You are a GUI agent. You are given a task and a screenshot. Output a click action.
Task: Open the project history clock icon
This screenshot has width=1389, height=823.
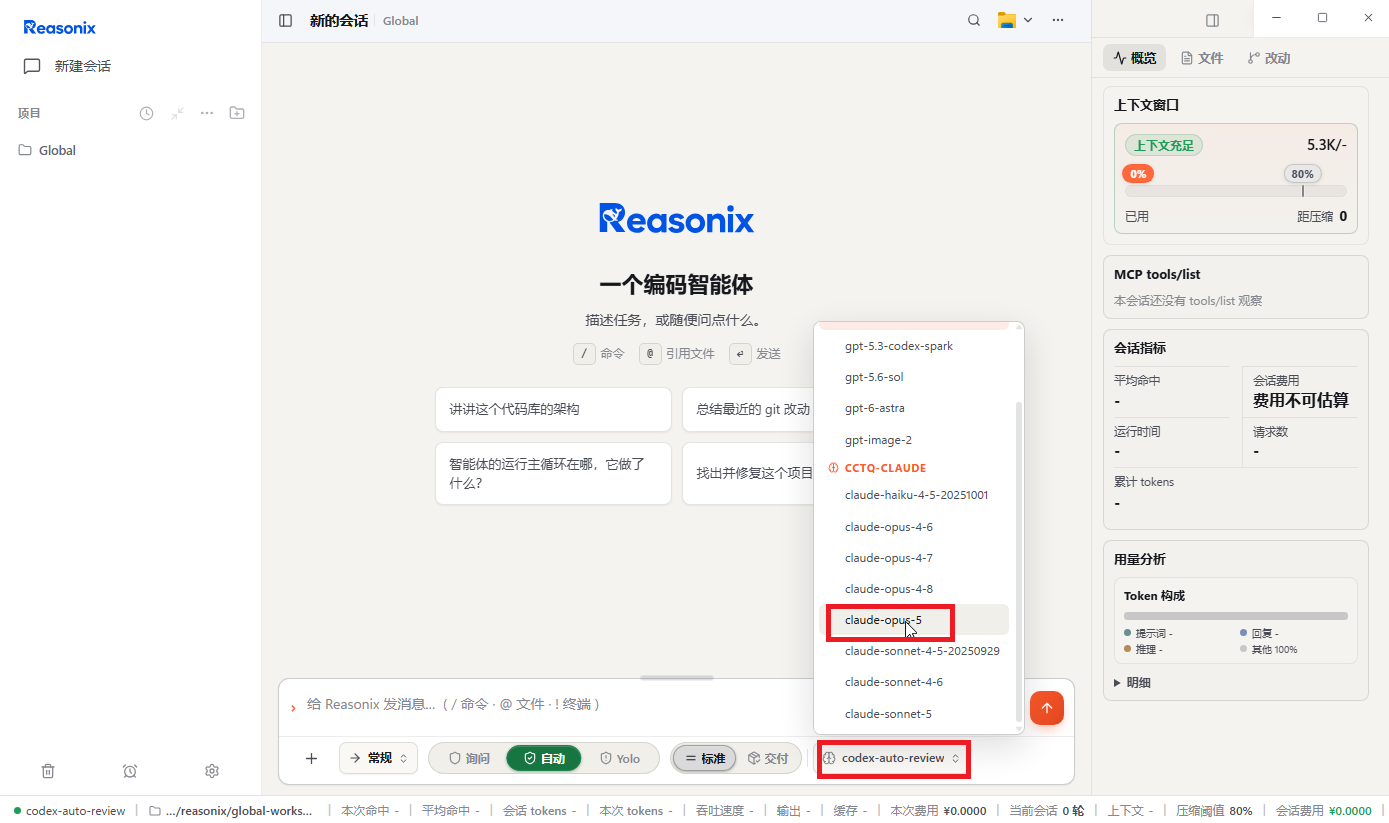(x=146, y=113)
